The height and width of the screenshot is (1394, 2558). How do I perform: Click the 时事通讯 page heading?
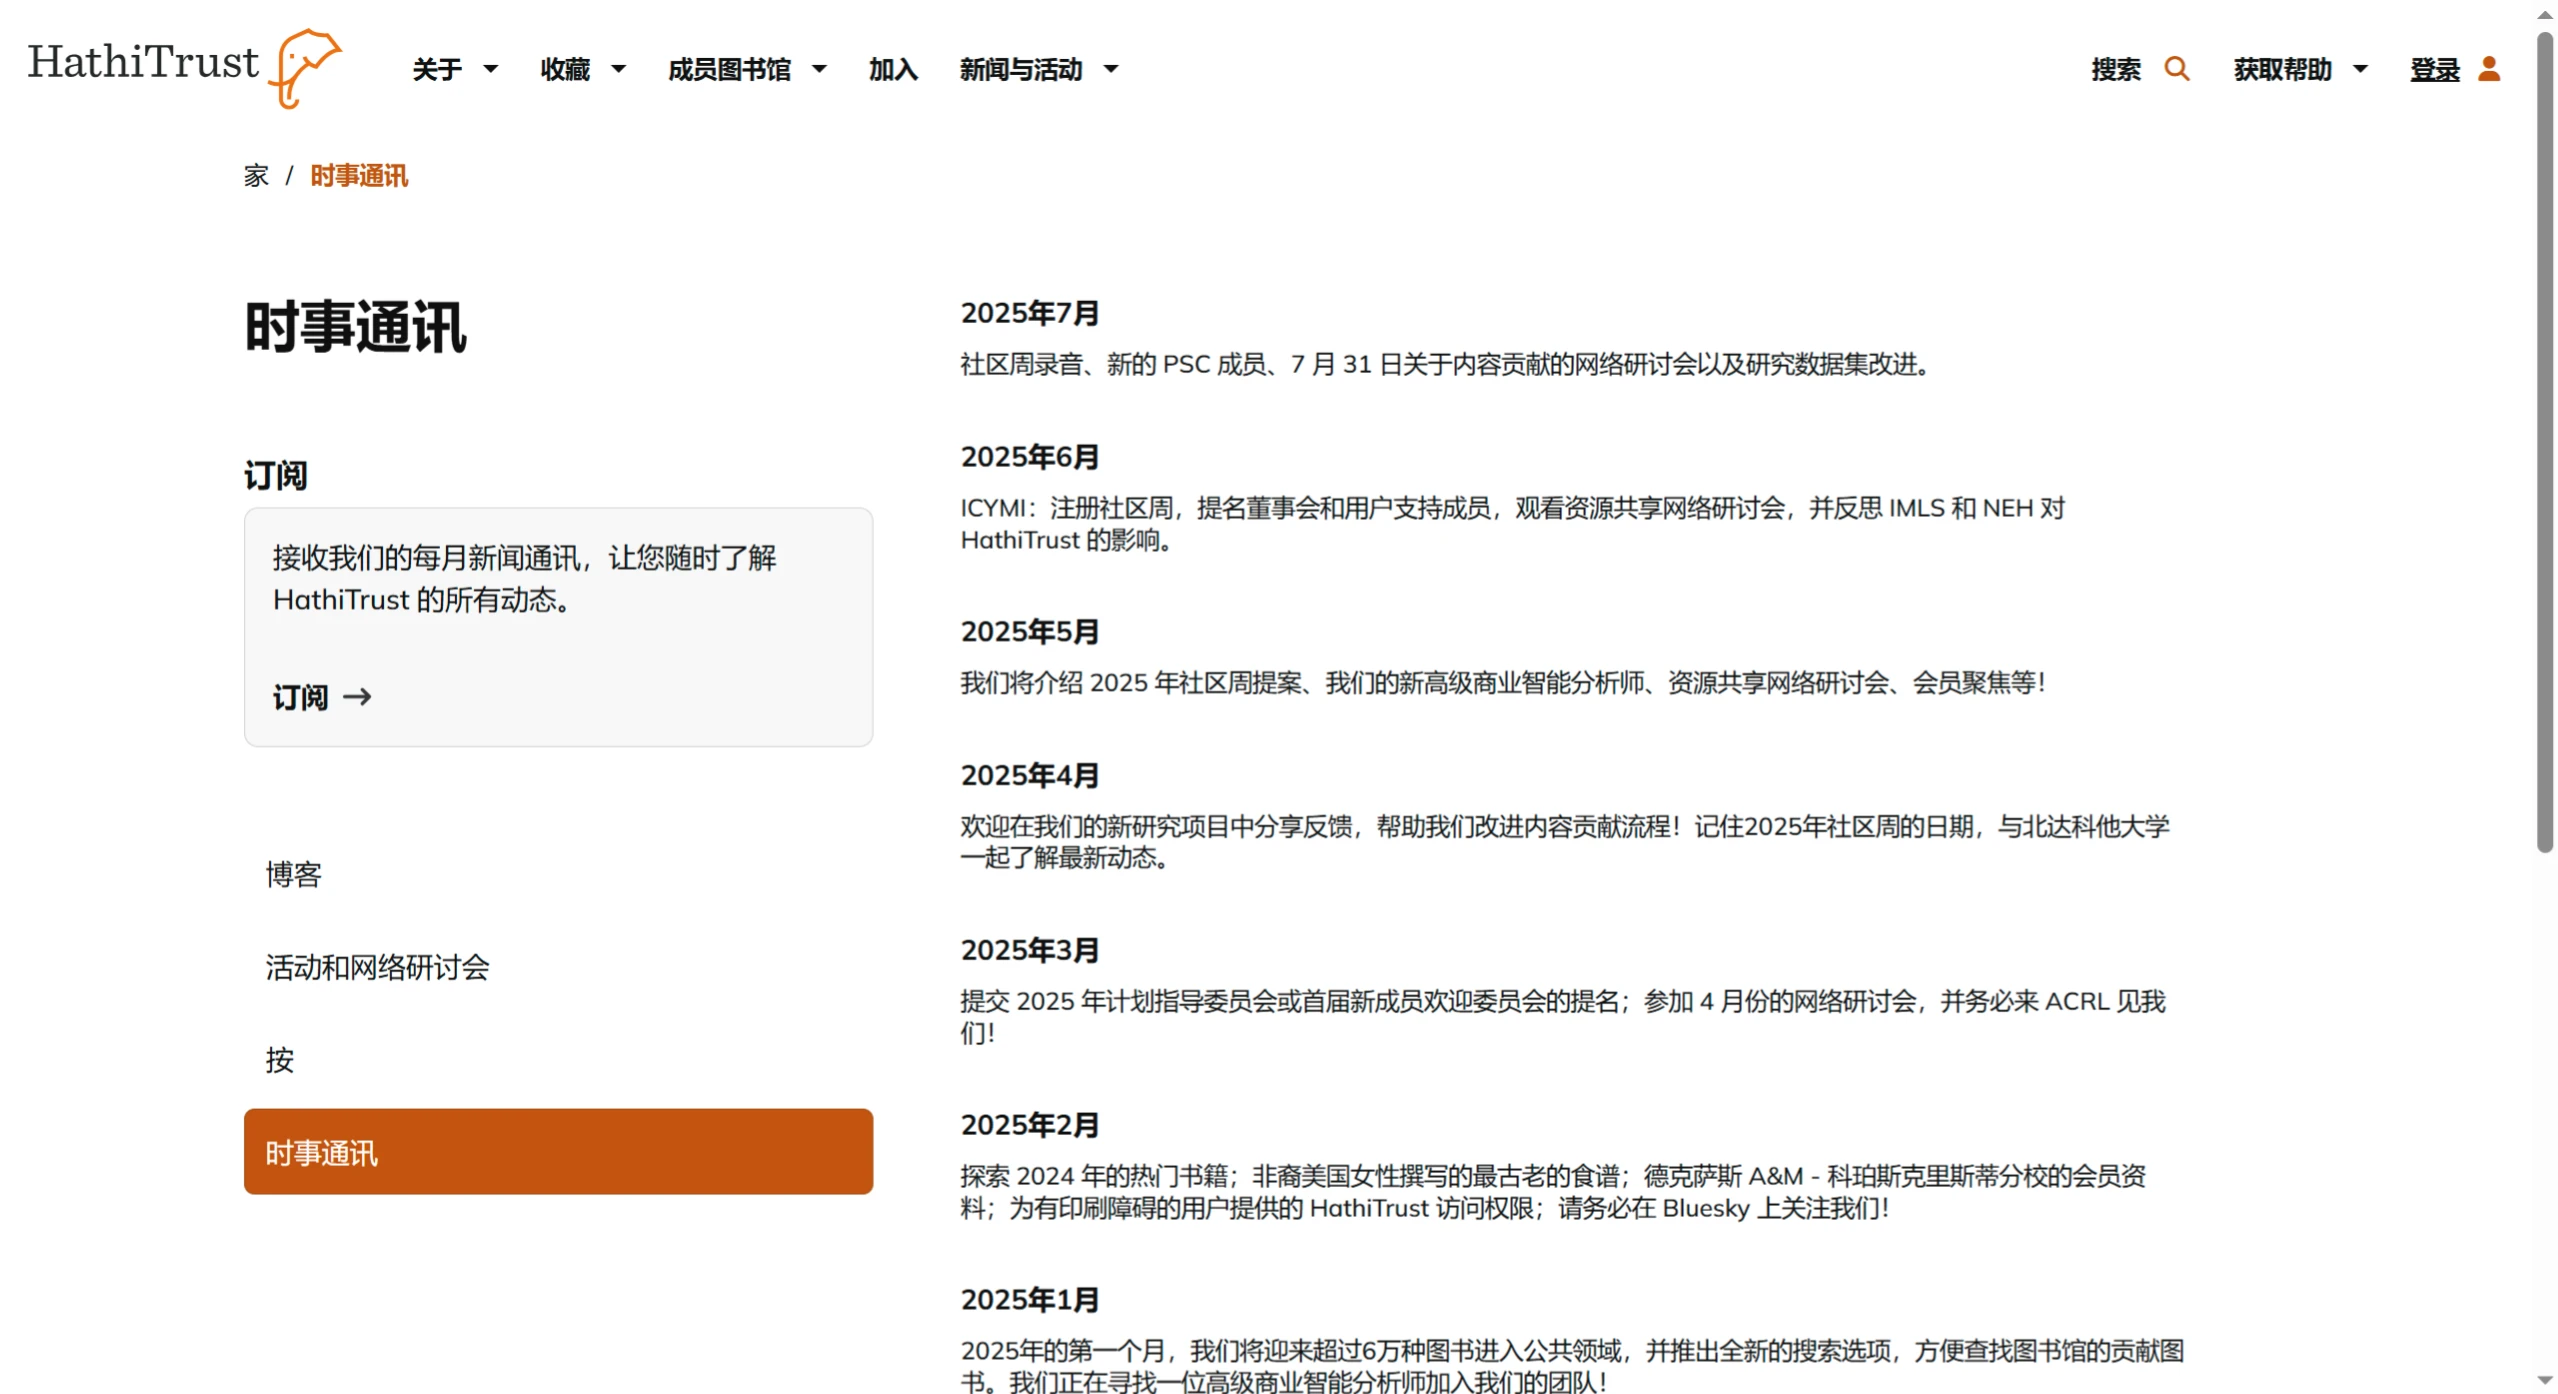pos(355,327)
